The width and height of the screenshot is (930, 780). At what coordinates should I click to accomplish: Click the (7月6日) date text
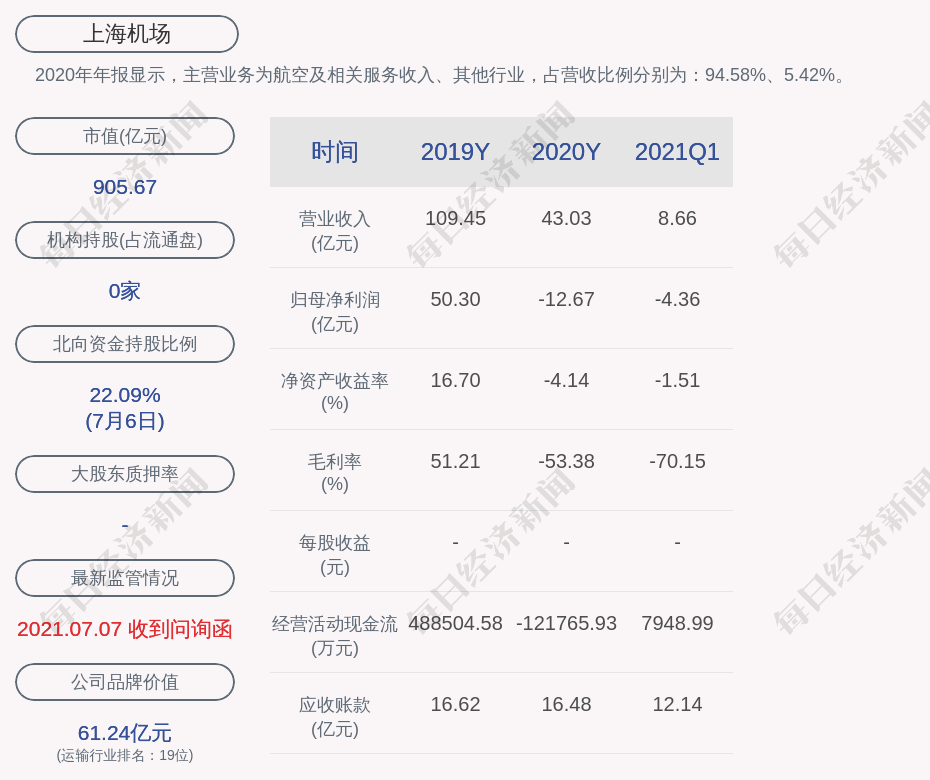point(125,421)
